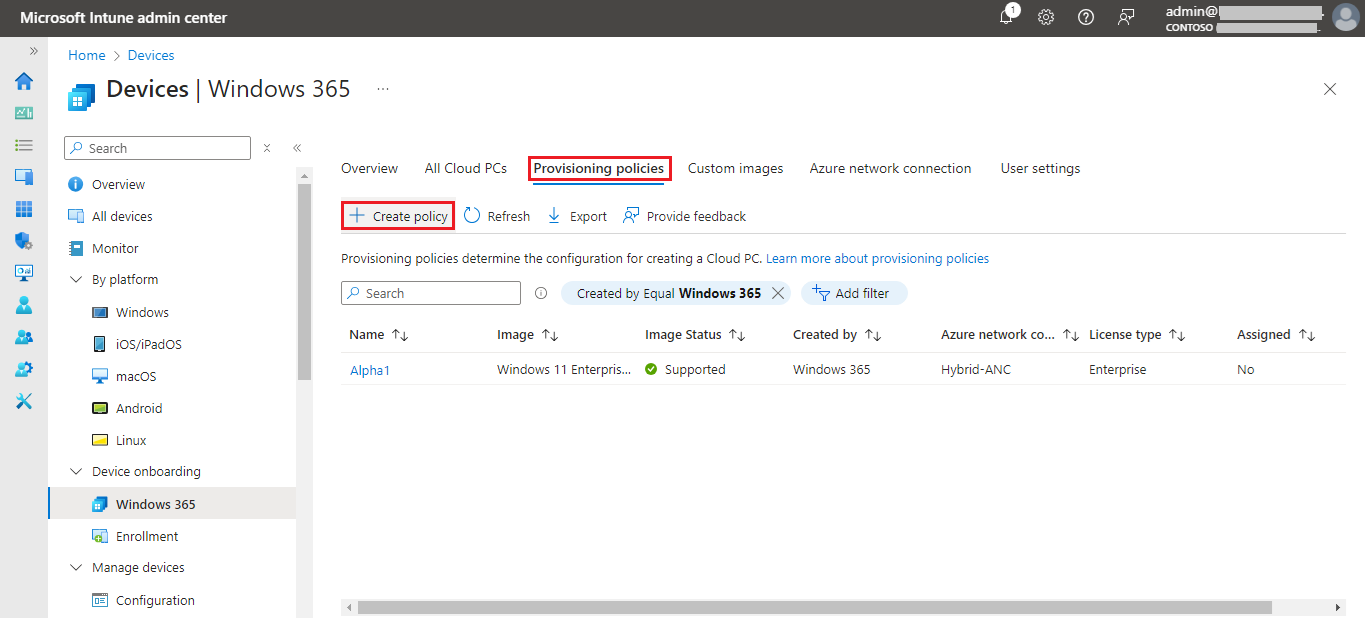The image size is (1365, 618).
Task: Open Troubleshooting tools icon in left rail
Action: pos(24,401)
